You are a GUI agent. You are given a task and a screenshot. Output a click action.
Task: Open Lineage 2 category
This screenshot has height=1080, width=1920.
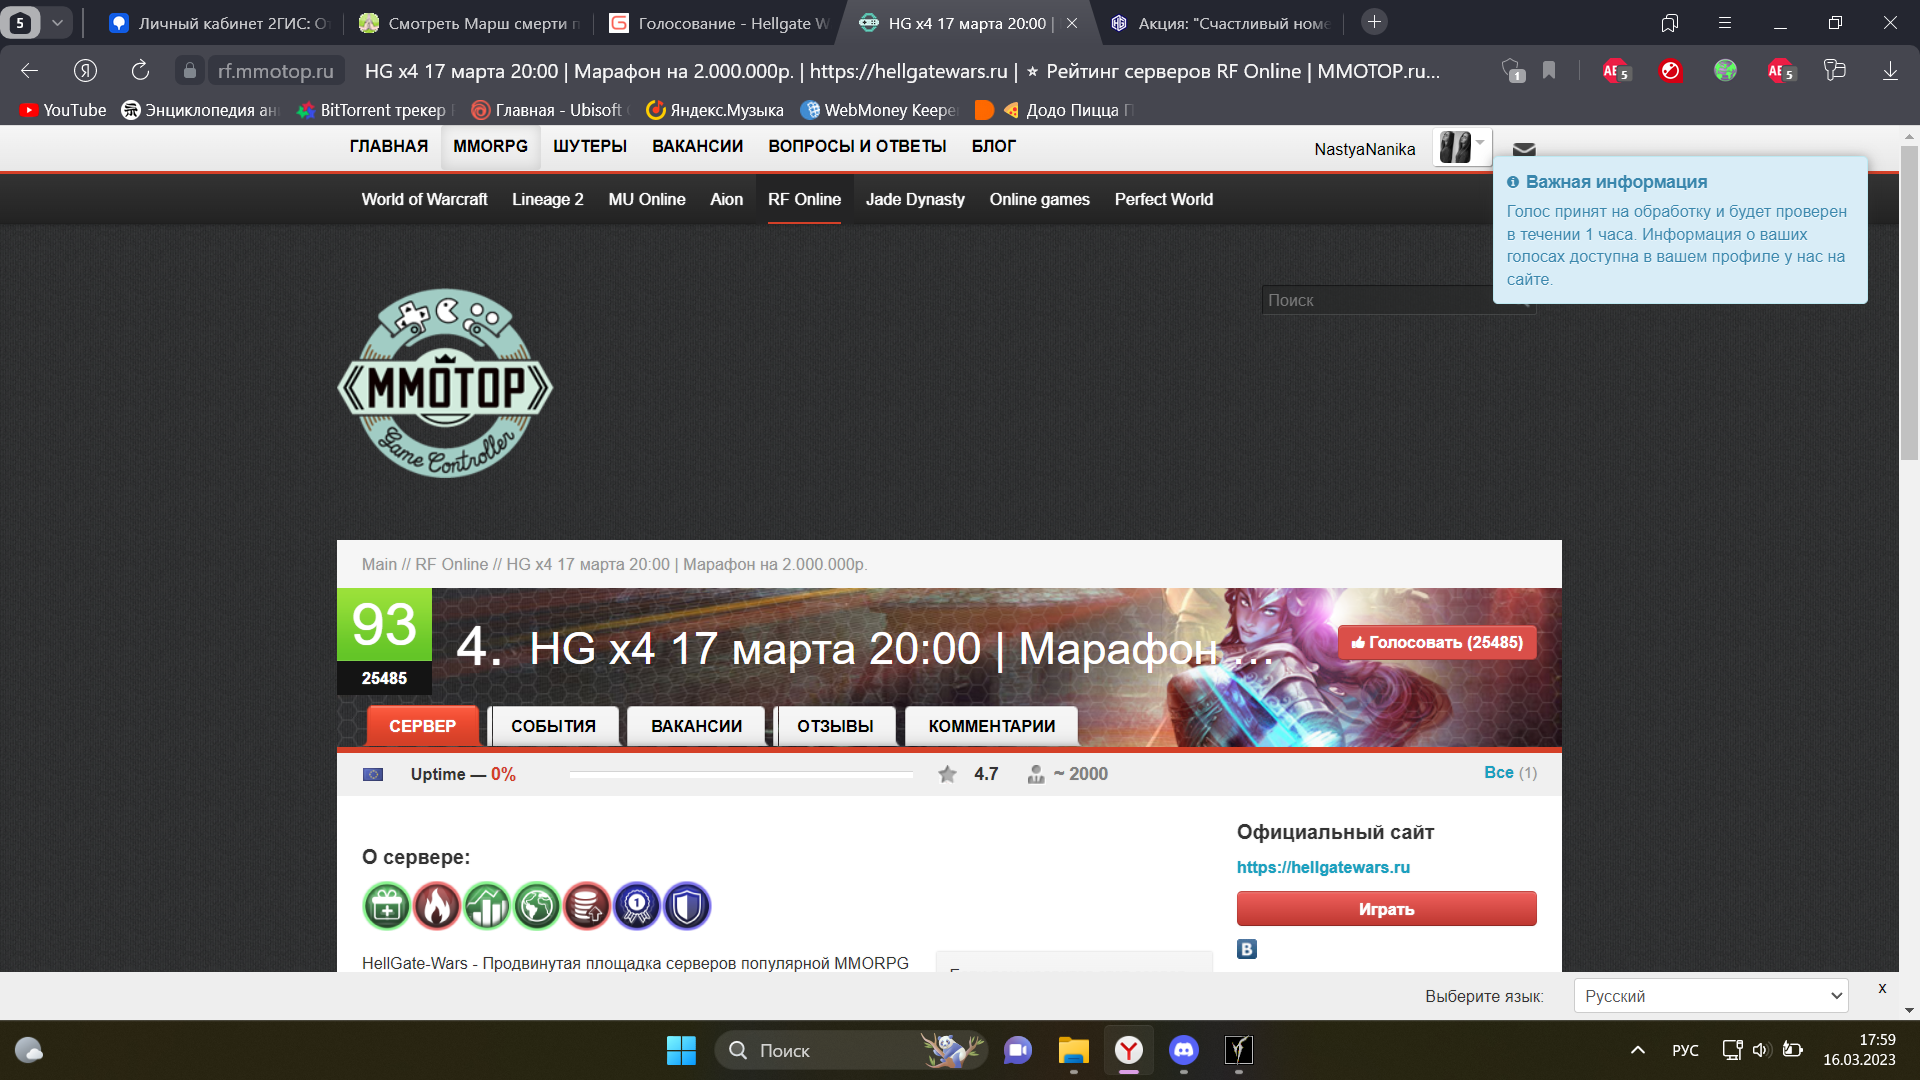[548, 199]
